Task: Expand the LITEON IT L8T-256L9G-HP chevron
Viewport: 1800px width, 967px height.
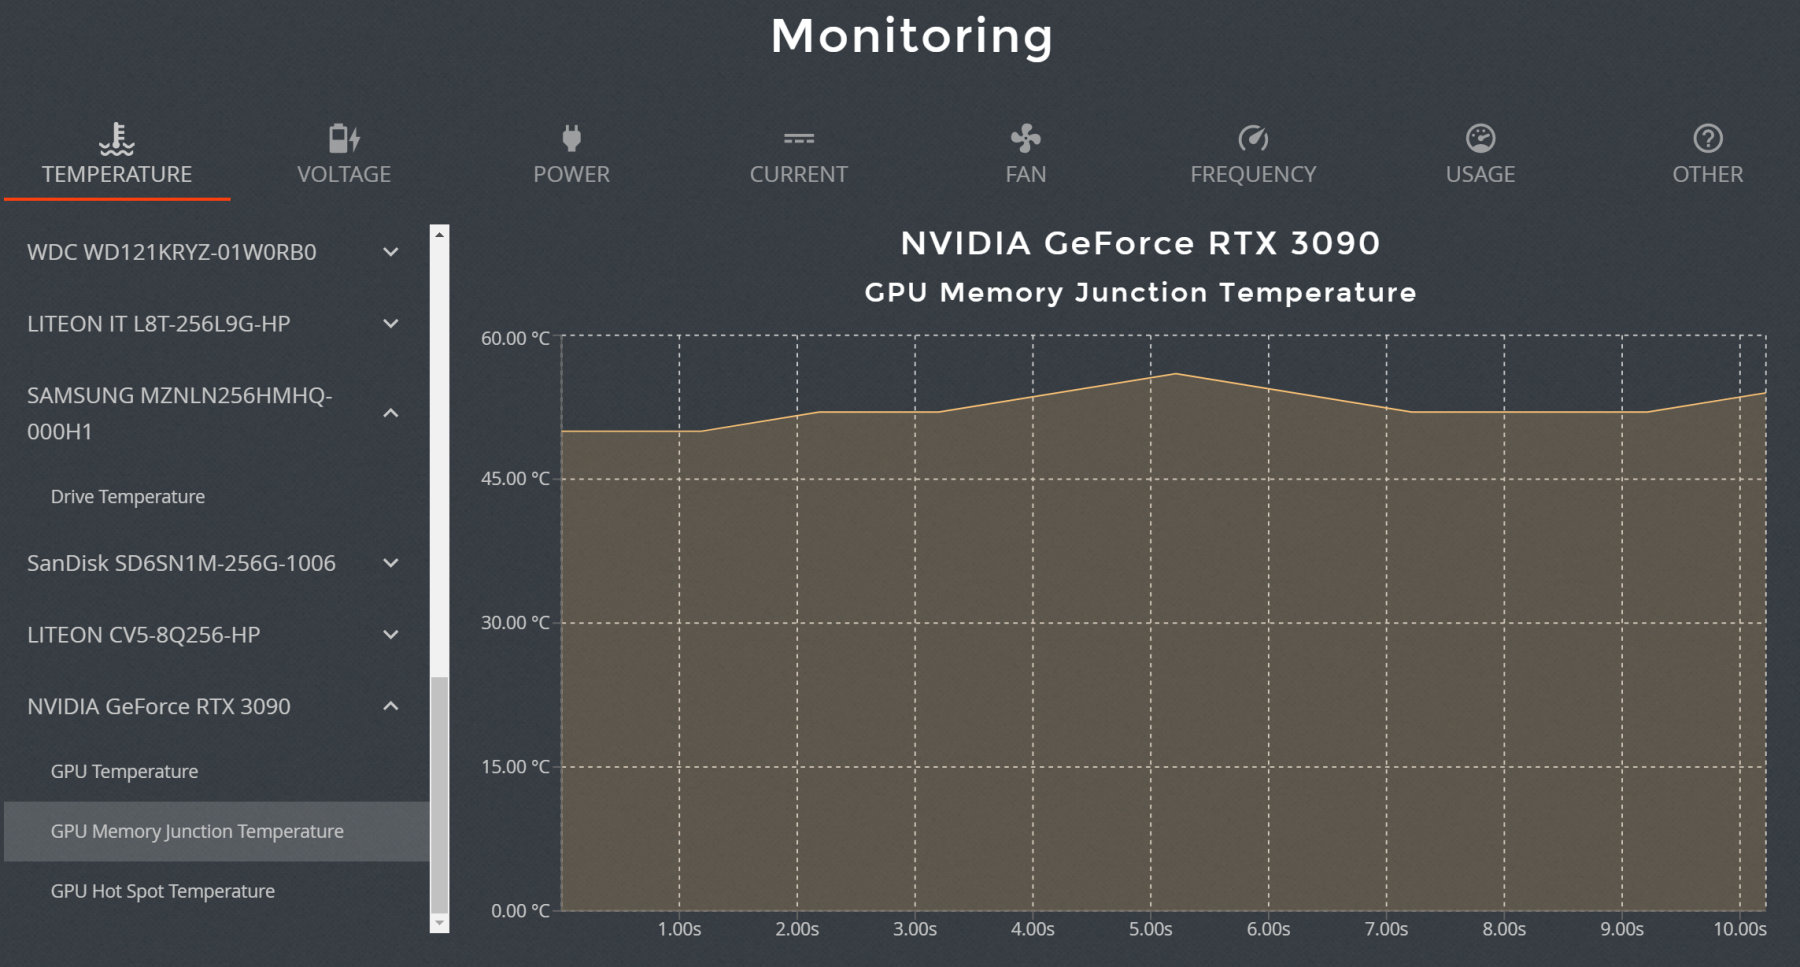Action: point(391,324)
